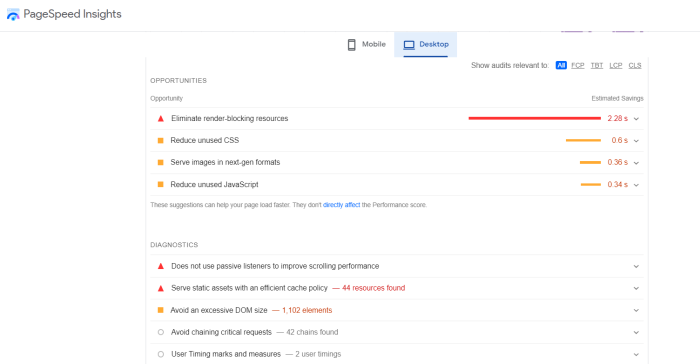Image resolution: width=700 pixels, height=364 pixels.
Task: Click red triangle icon beside render-blocking resources
Action: pyautogui.click(x=161, y=119)
